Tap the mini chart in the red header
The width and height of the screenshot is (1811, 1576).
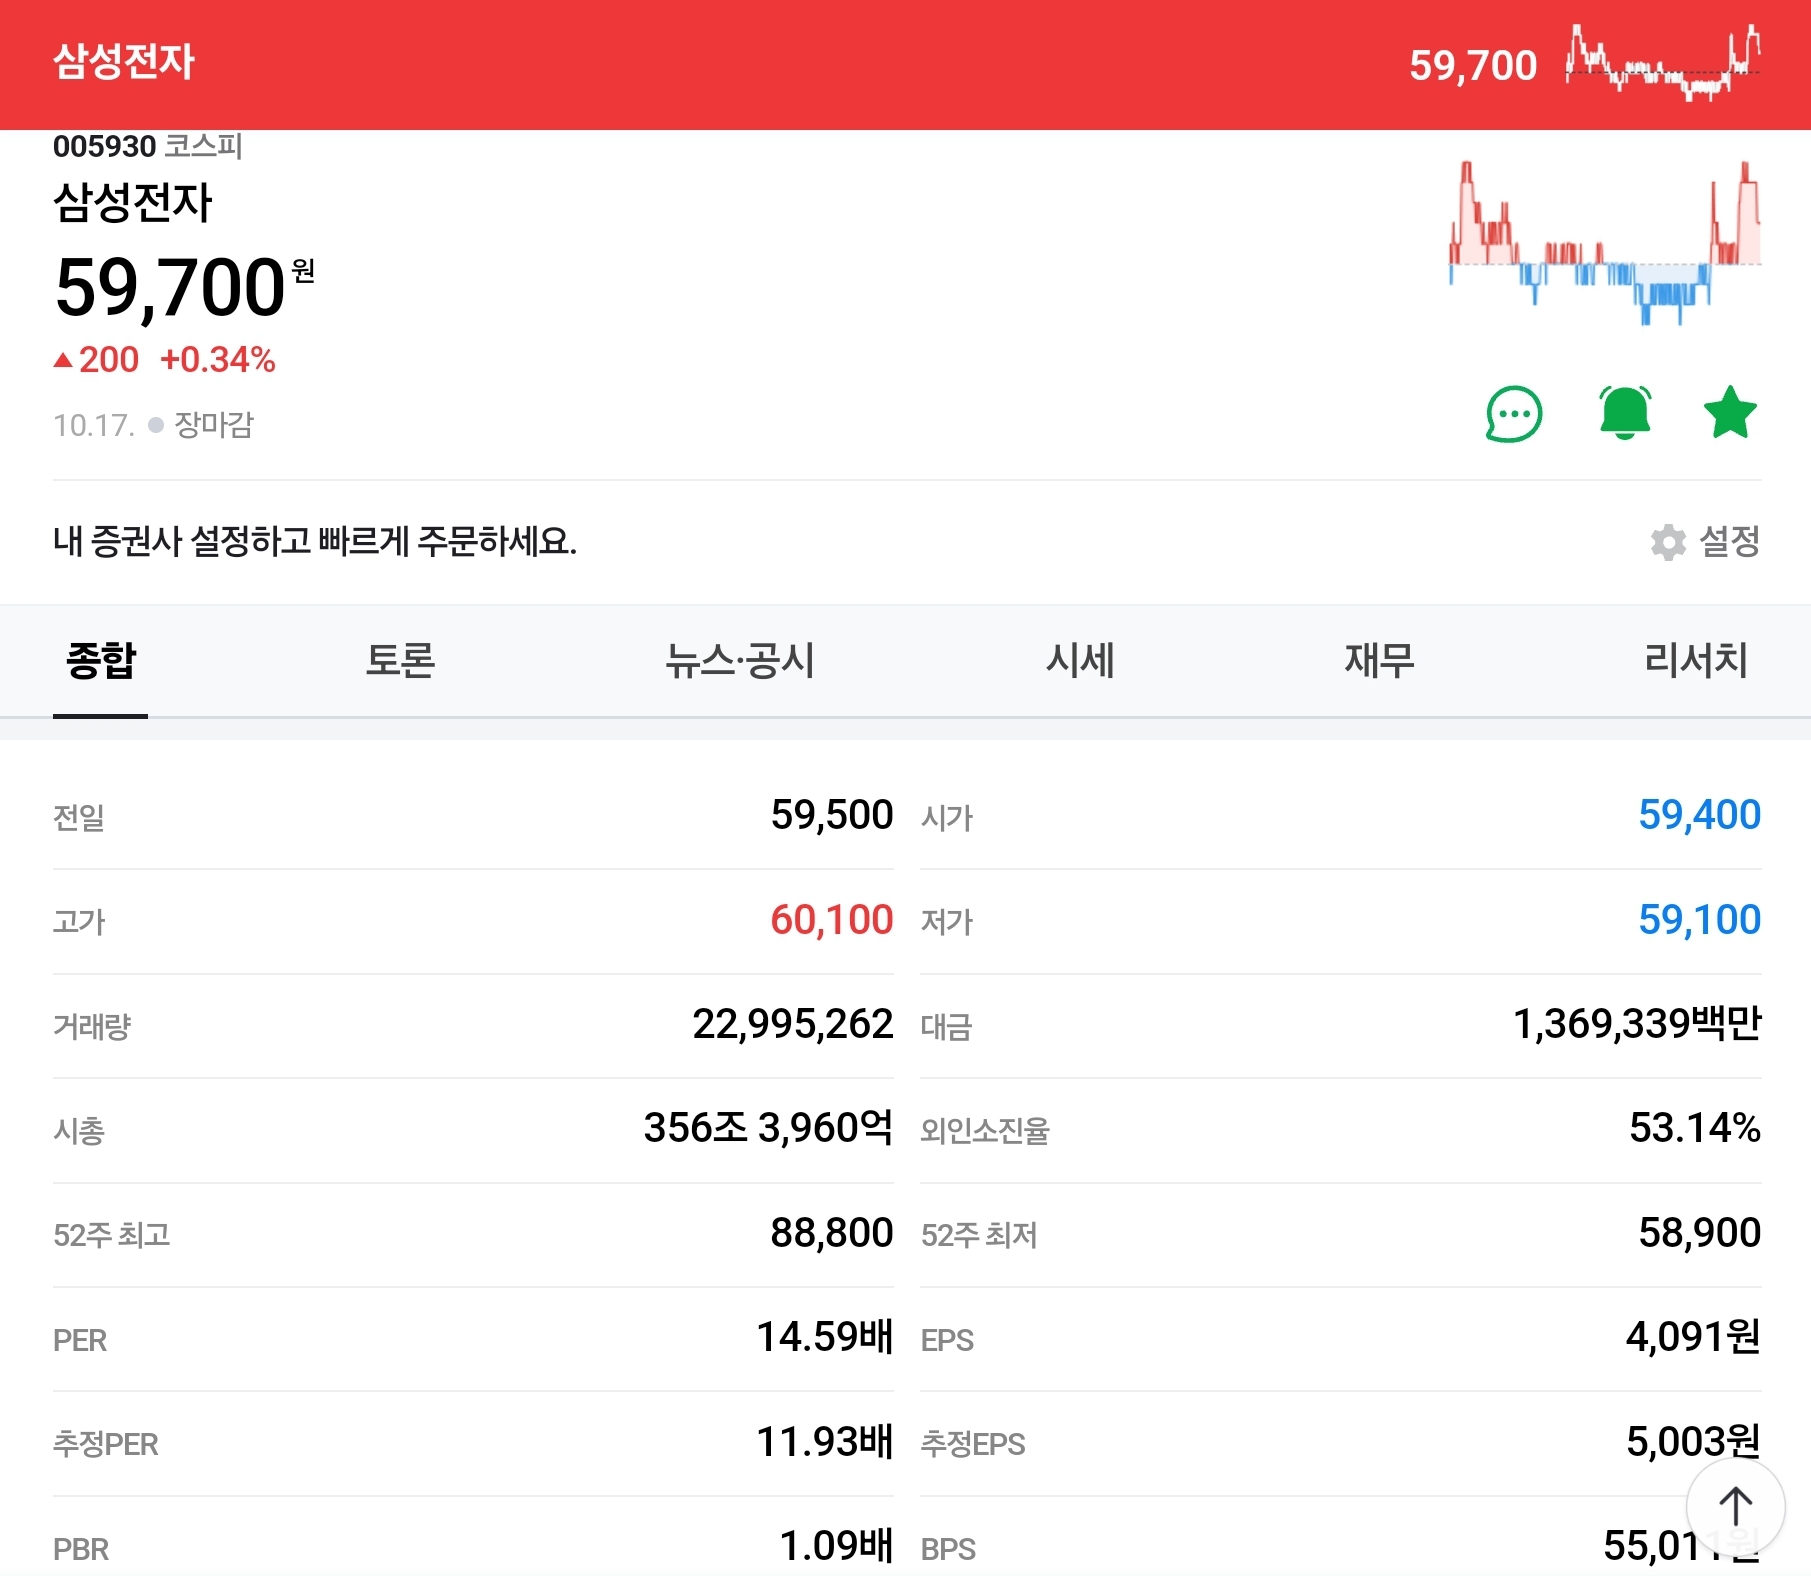pos(1663,64)
